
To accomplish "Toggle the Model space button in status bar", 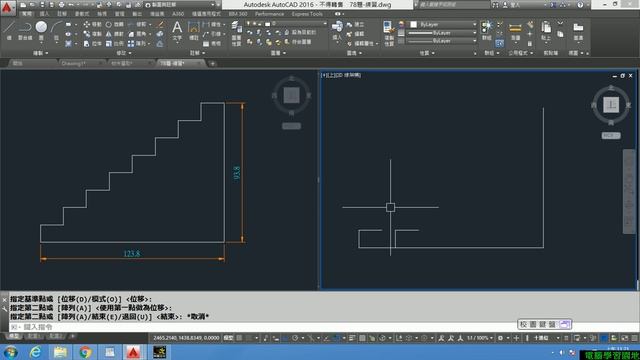I will click(x=229, y=338).
